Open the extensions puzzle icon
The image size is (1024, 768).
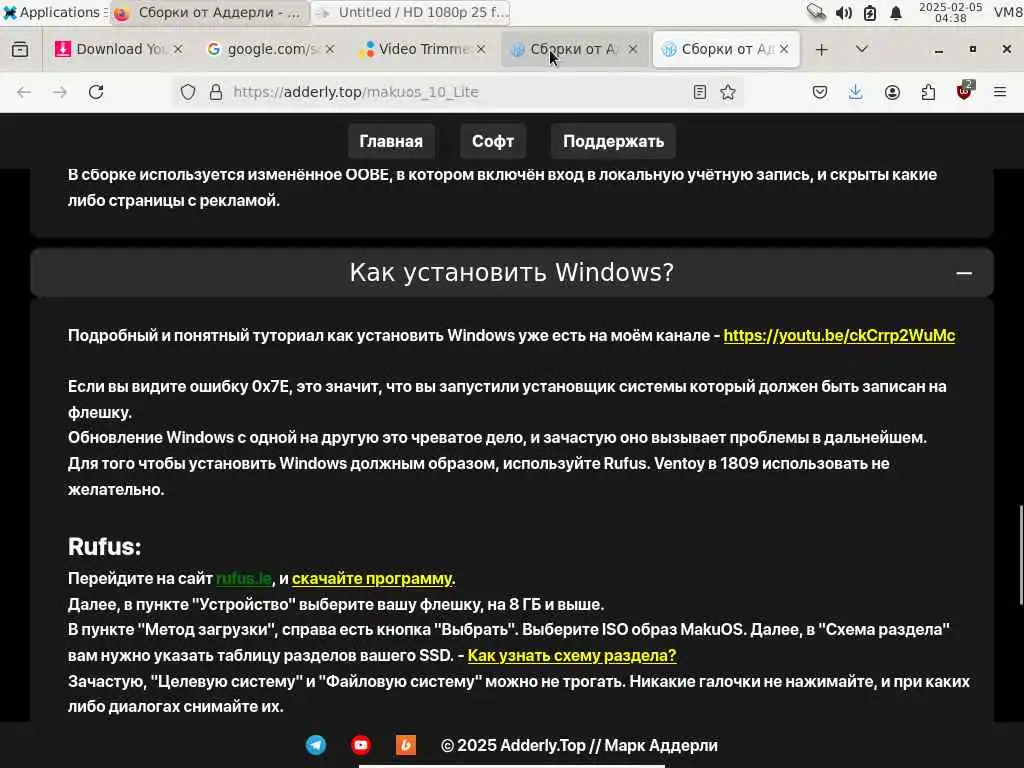(928, 92)
